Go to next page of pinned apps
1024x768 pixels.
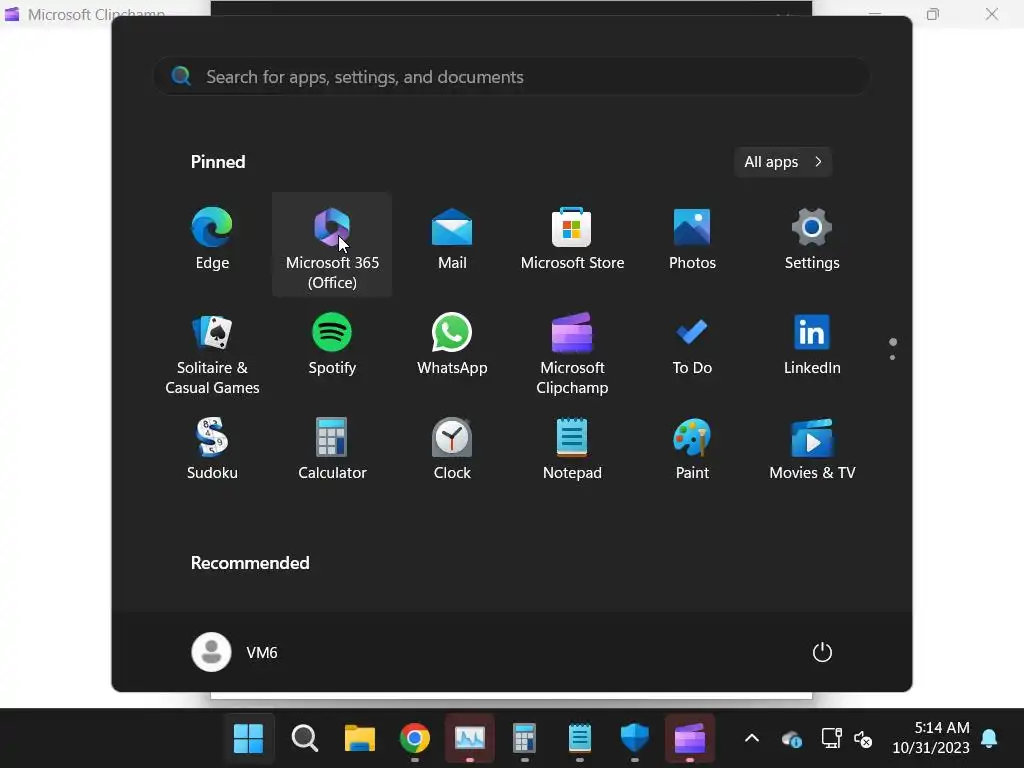(x=892, y=357)
